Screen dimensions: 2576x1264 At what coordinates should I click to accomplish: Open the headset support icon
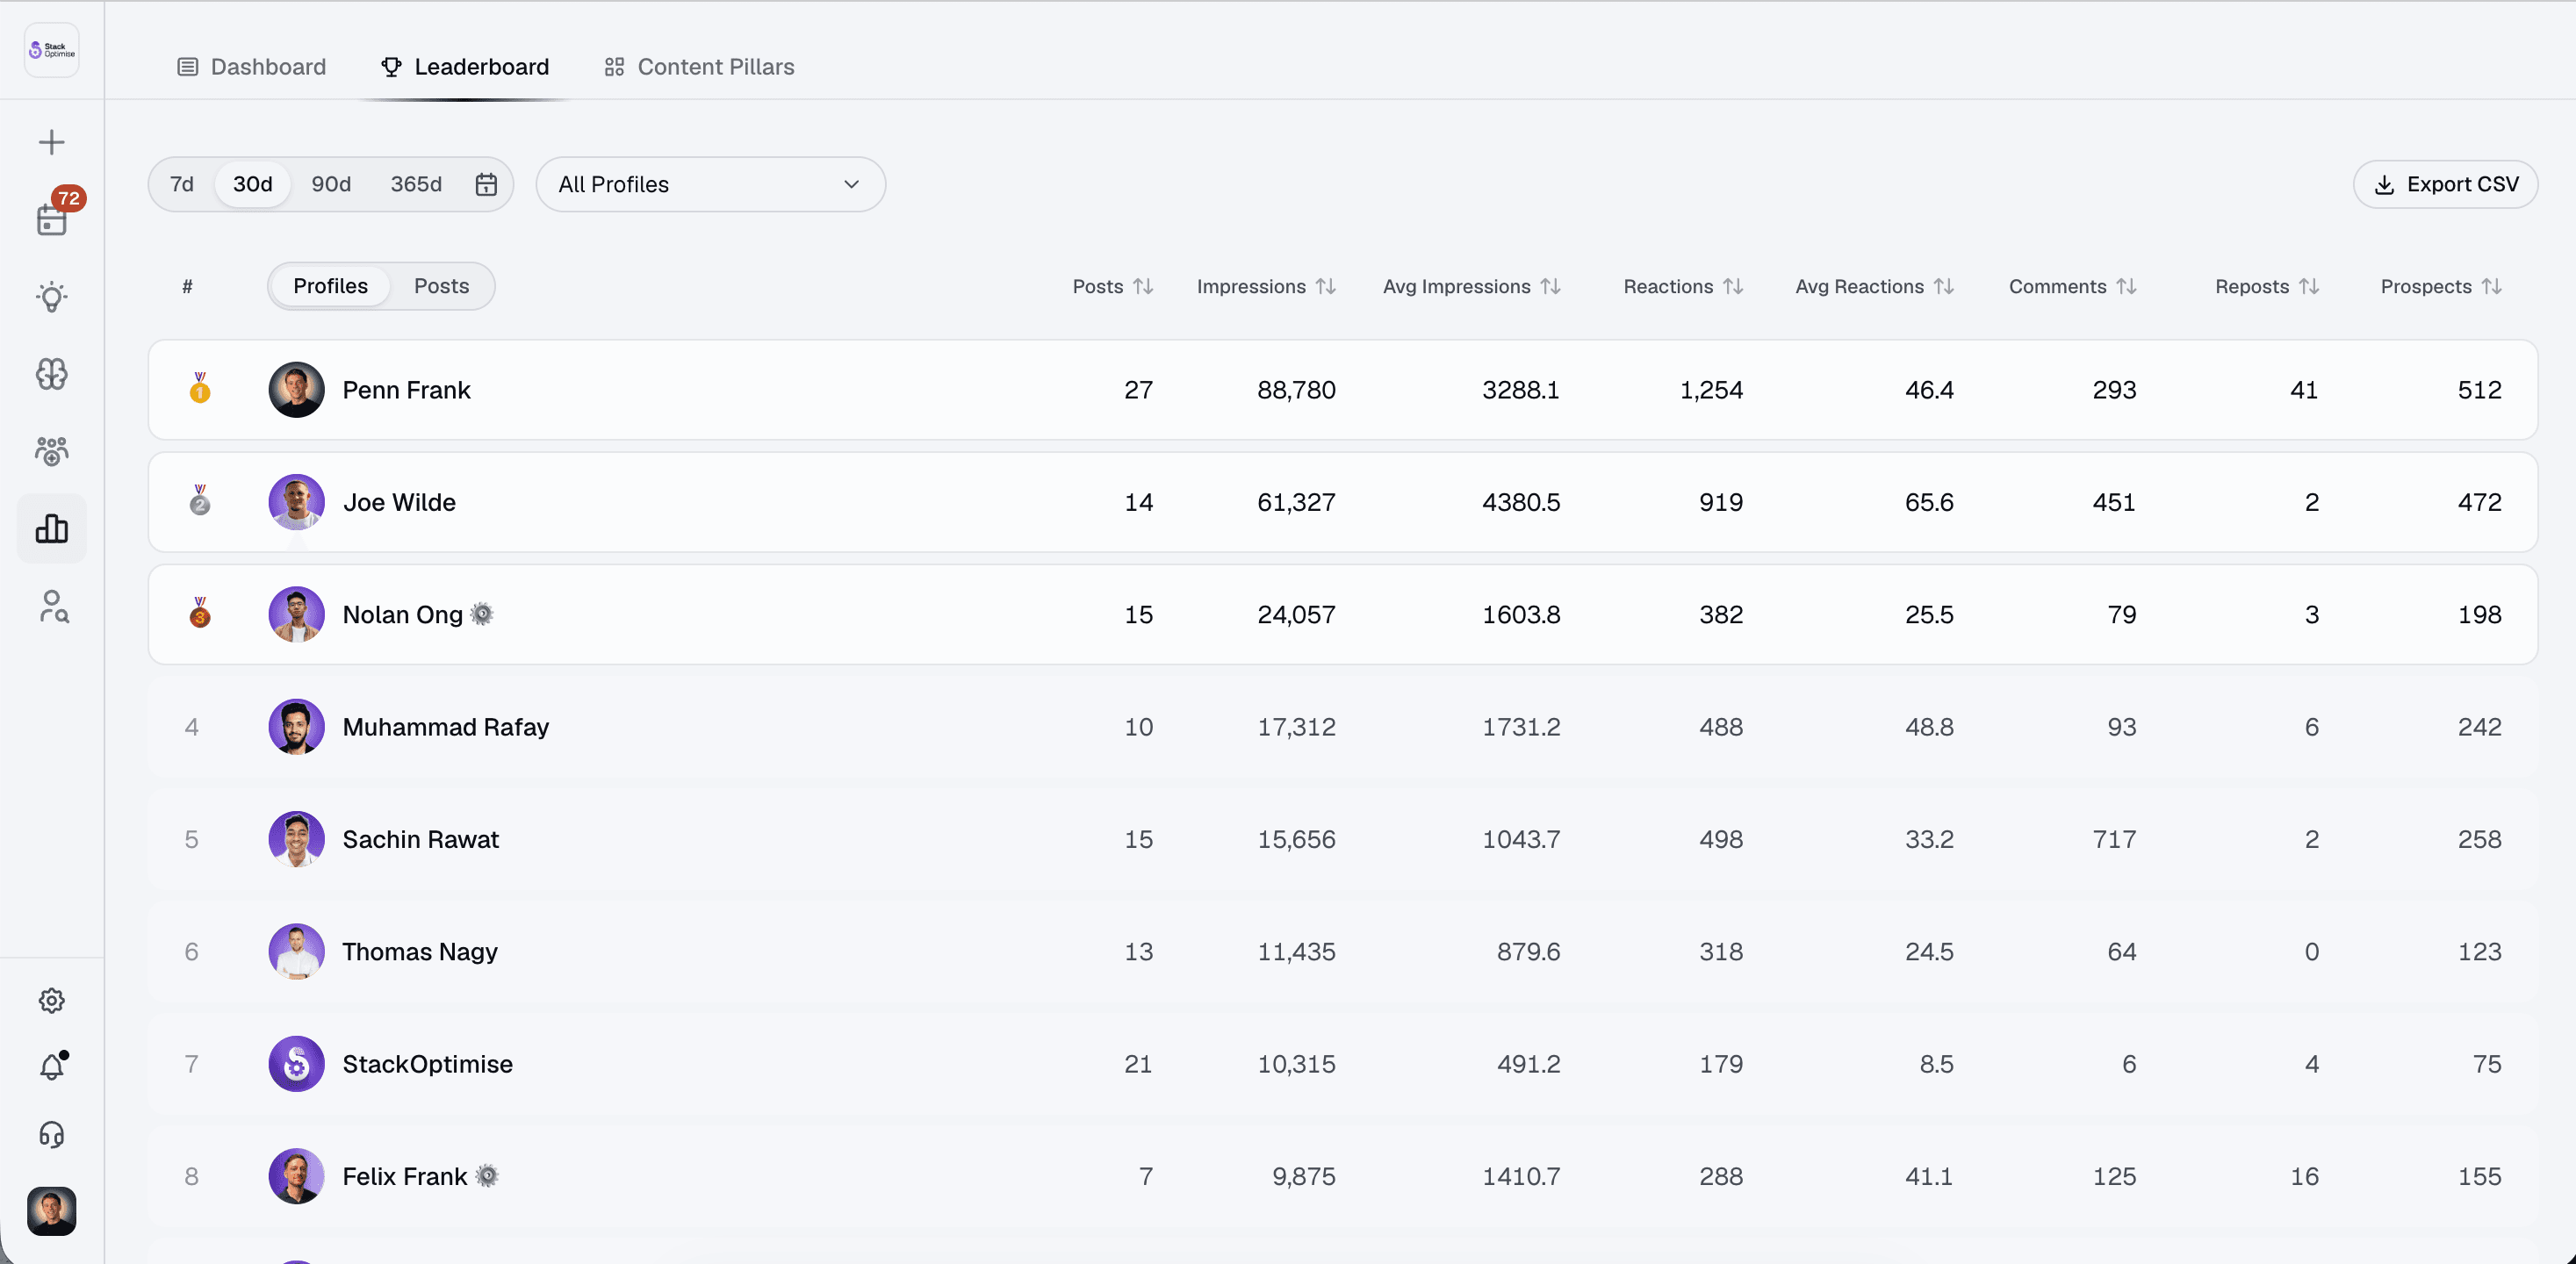click(52, 1135)
